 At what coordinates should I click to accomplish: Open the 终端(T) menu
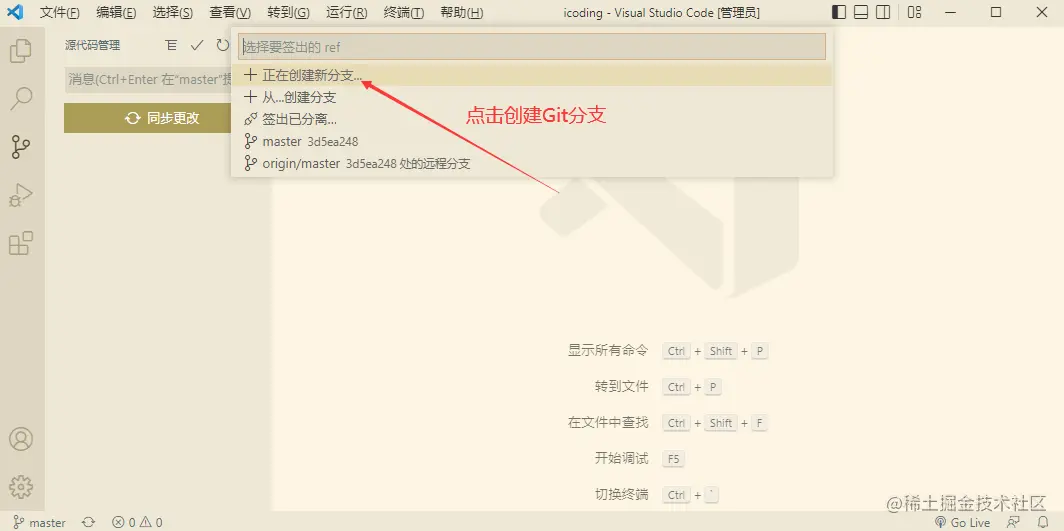click(404, 12)
